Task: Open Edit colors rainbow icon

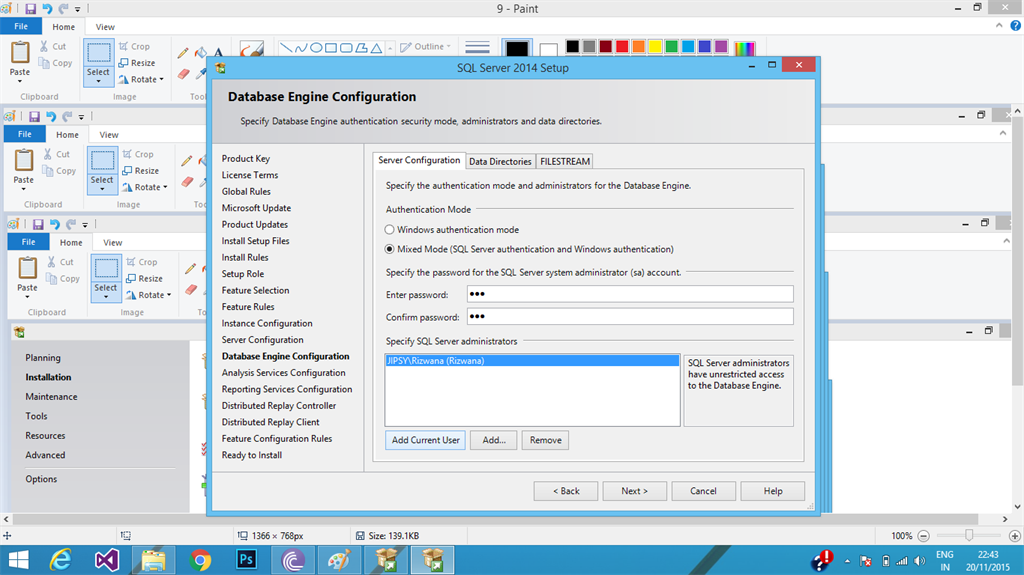Action: pos(744,48)
